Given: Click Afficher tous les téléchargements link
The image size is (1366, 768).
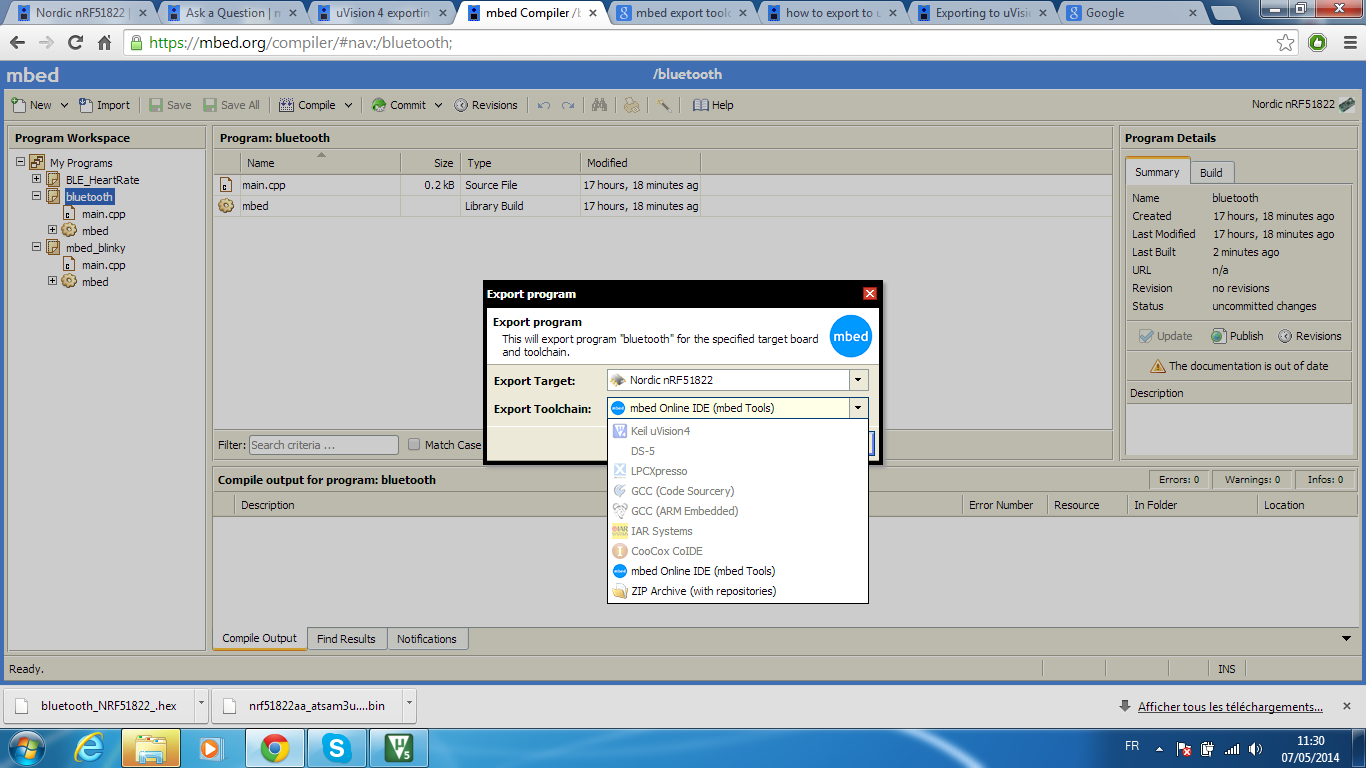Looking at the screenshot, I should click(x=1230, y=707).
